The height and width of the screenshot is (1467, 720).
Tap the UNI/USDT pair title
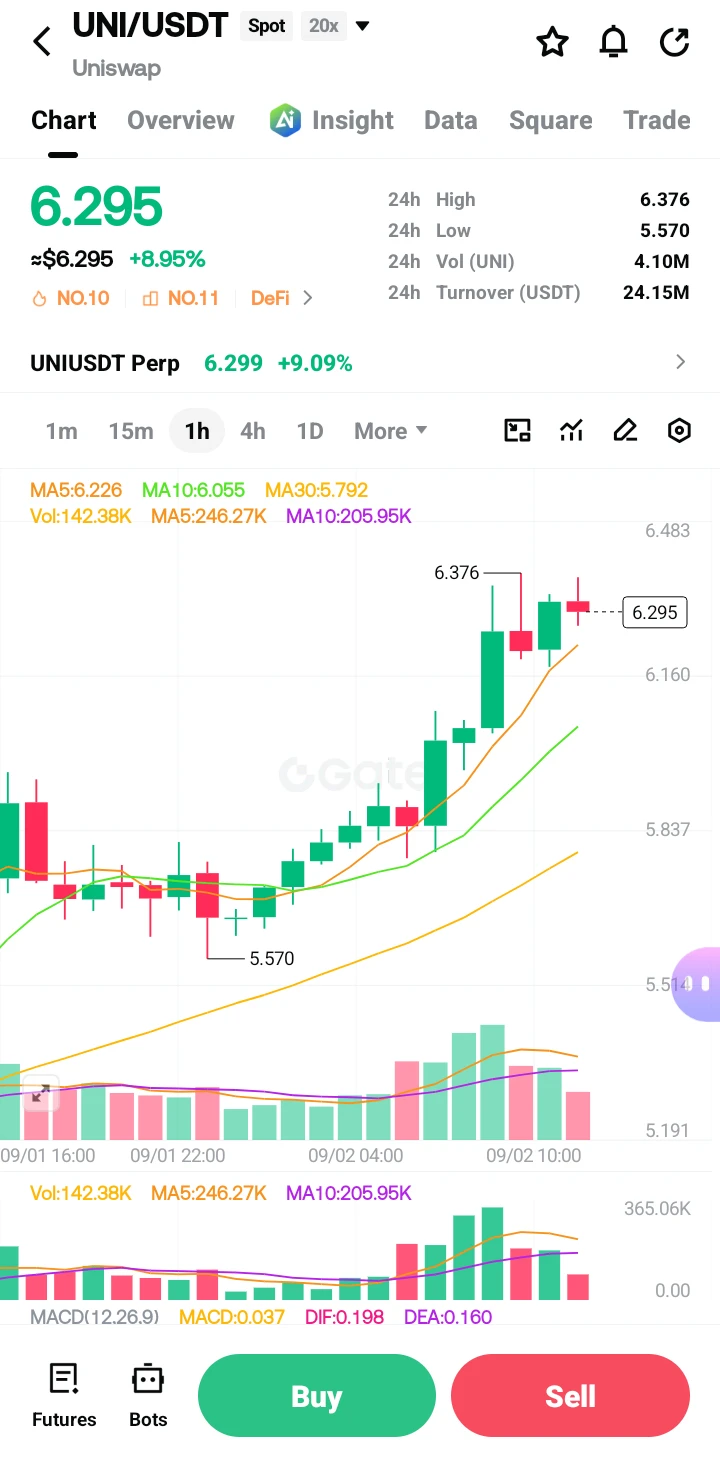[x=151, y=26]
